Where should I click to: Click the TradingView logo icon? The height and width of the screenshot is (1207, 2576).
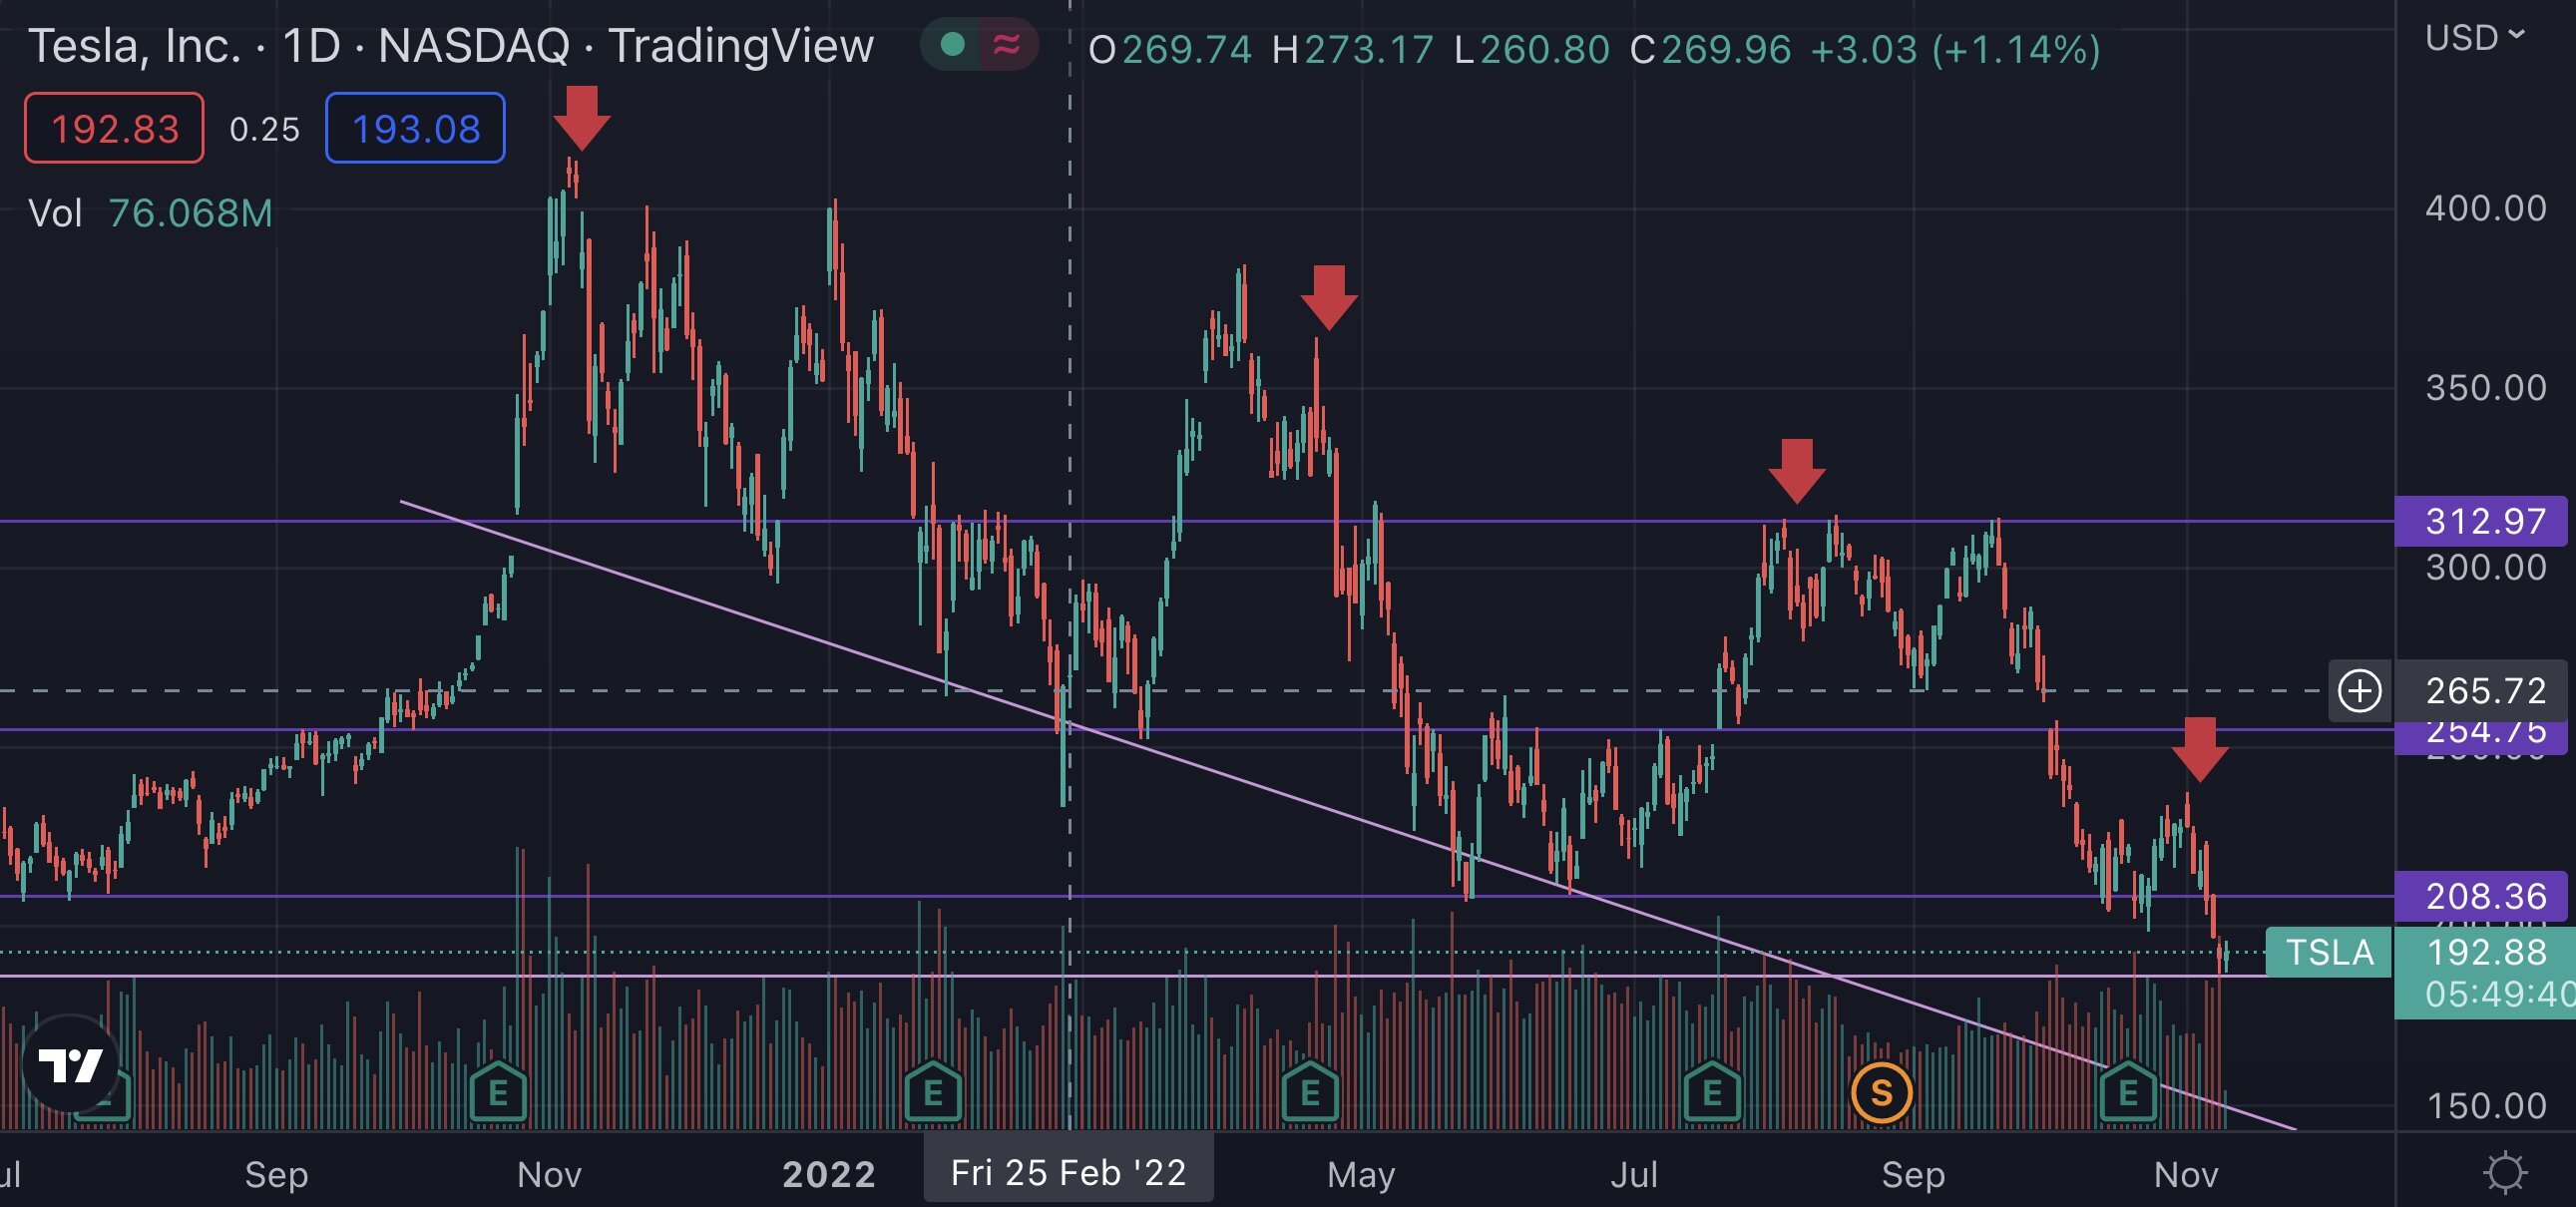click(x=70, y=1063)
